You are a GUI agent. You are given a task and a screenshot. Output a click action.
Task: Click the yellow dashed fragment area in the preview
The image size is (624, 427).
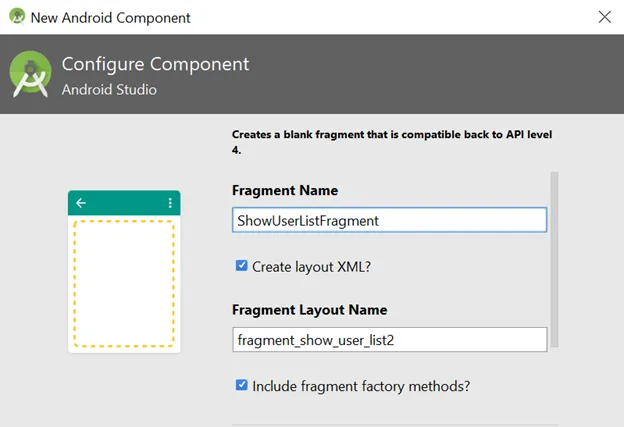124,283
